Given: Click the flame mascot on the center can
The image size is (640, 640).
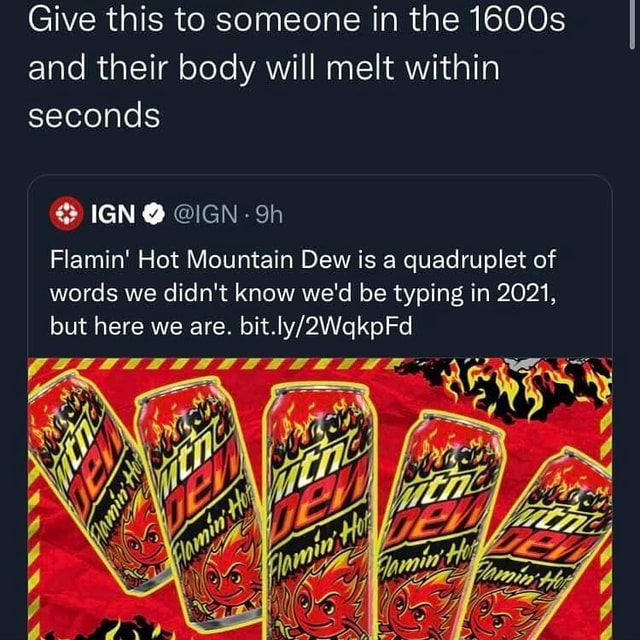Looking at the screenshot, I should point(322,600).
